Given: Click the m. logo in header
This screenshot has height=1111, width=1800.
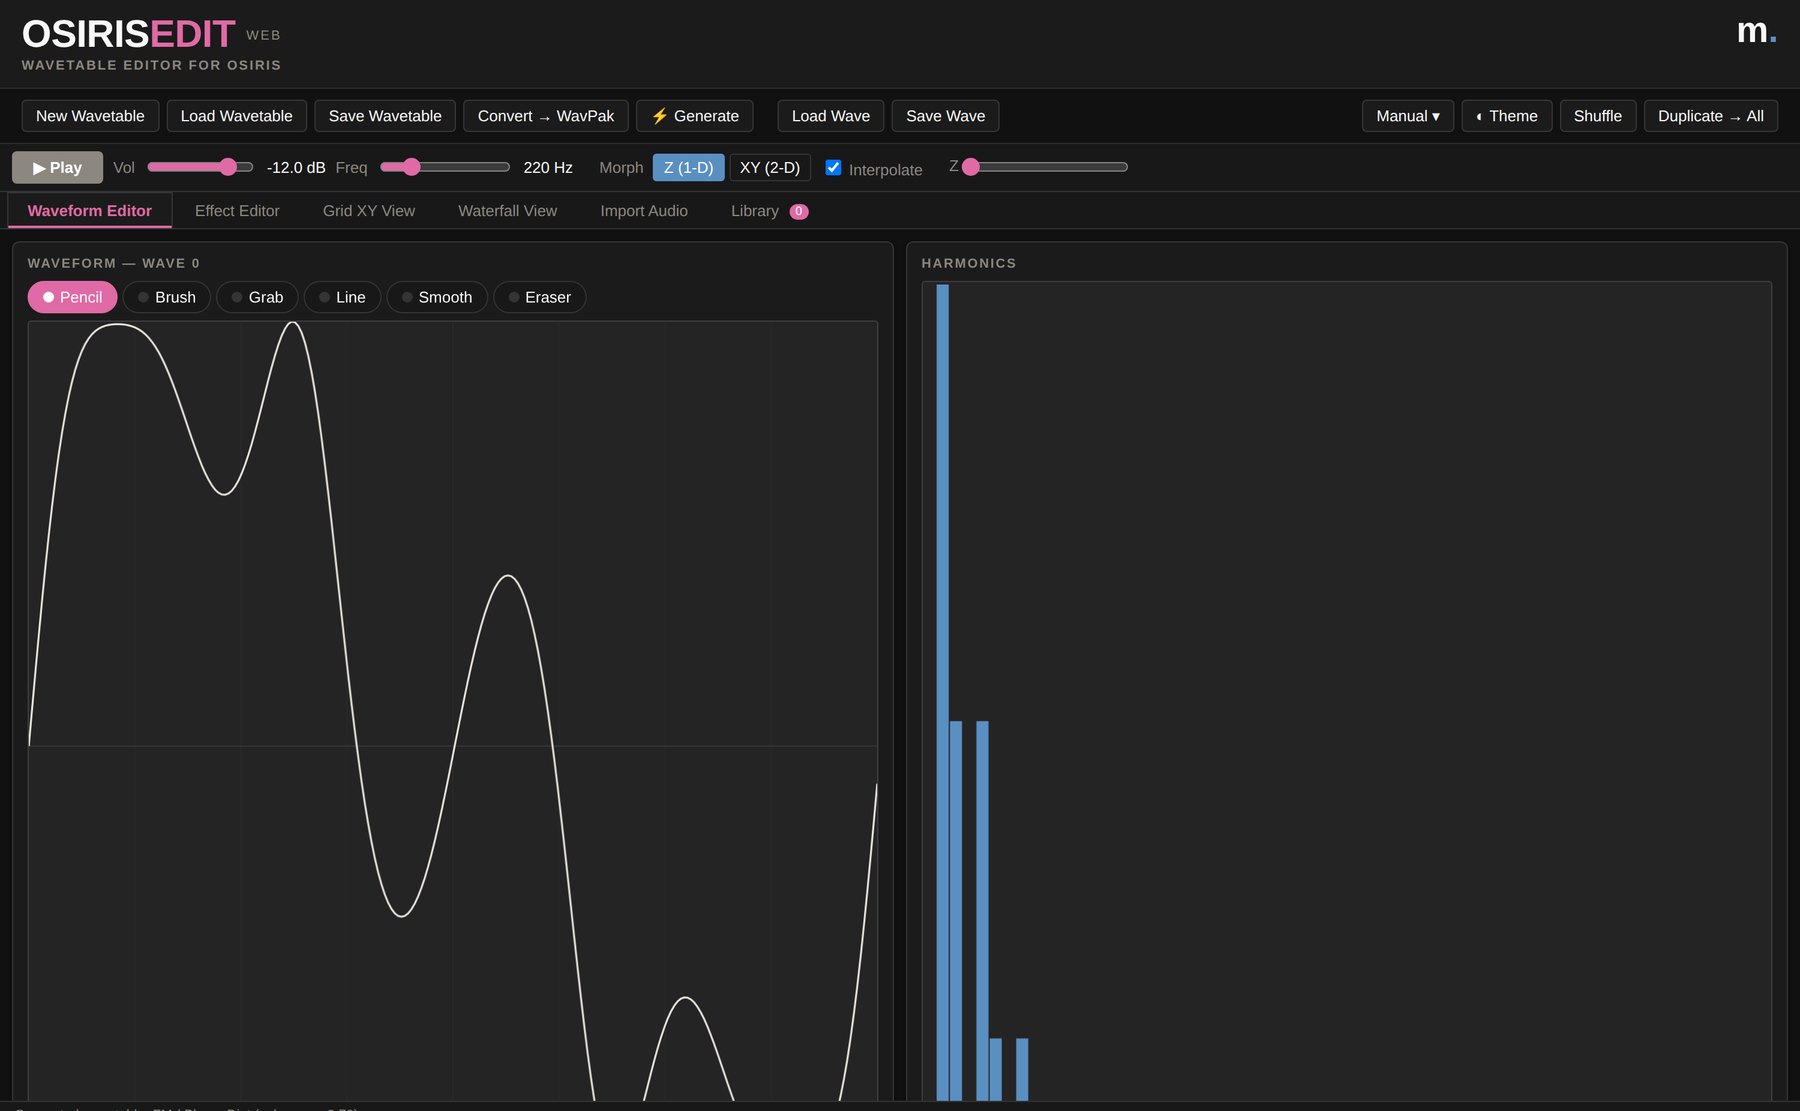Looking at the screenshot, I should pyautogui.click(x=1756, y=32).
